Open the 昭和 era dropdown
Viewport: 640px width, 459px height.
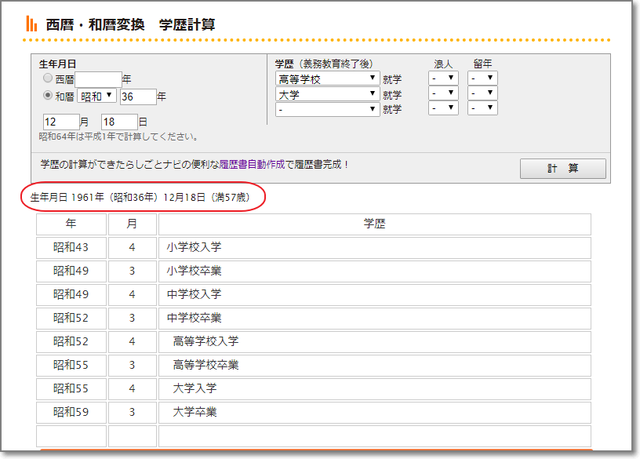(97, 96)
